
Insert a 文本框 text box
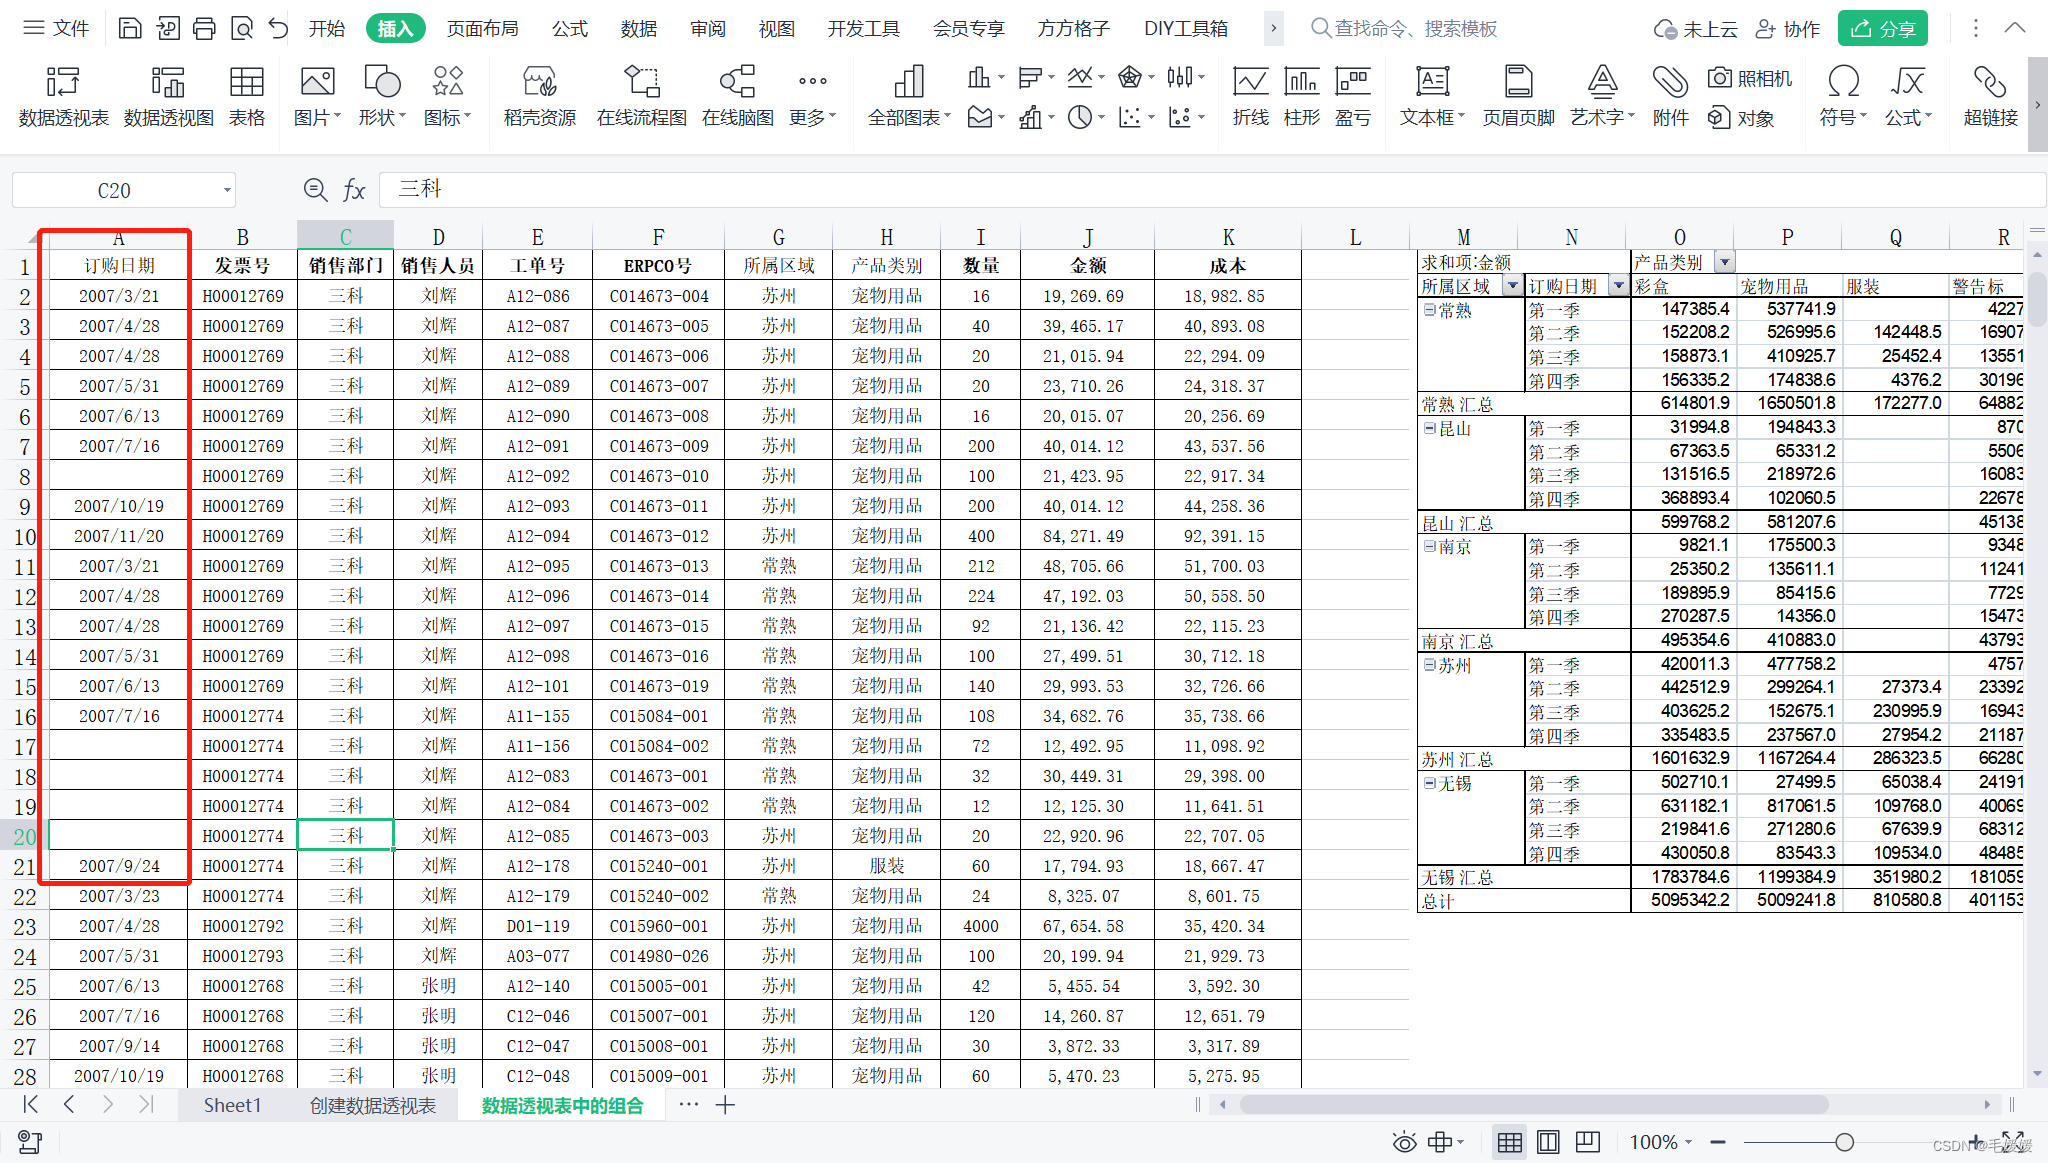tap(1432, 96)
